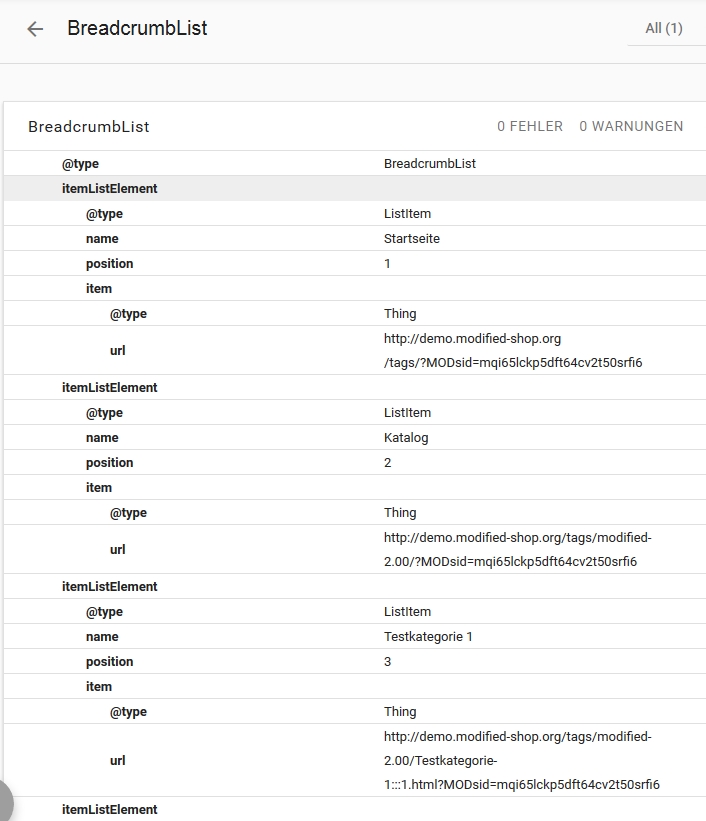Click the Katalog name value
Screen dimensions: 706x821
(x=405, y=437)
